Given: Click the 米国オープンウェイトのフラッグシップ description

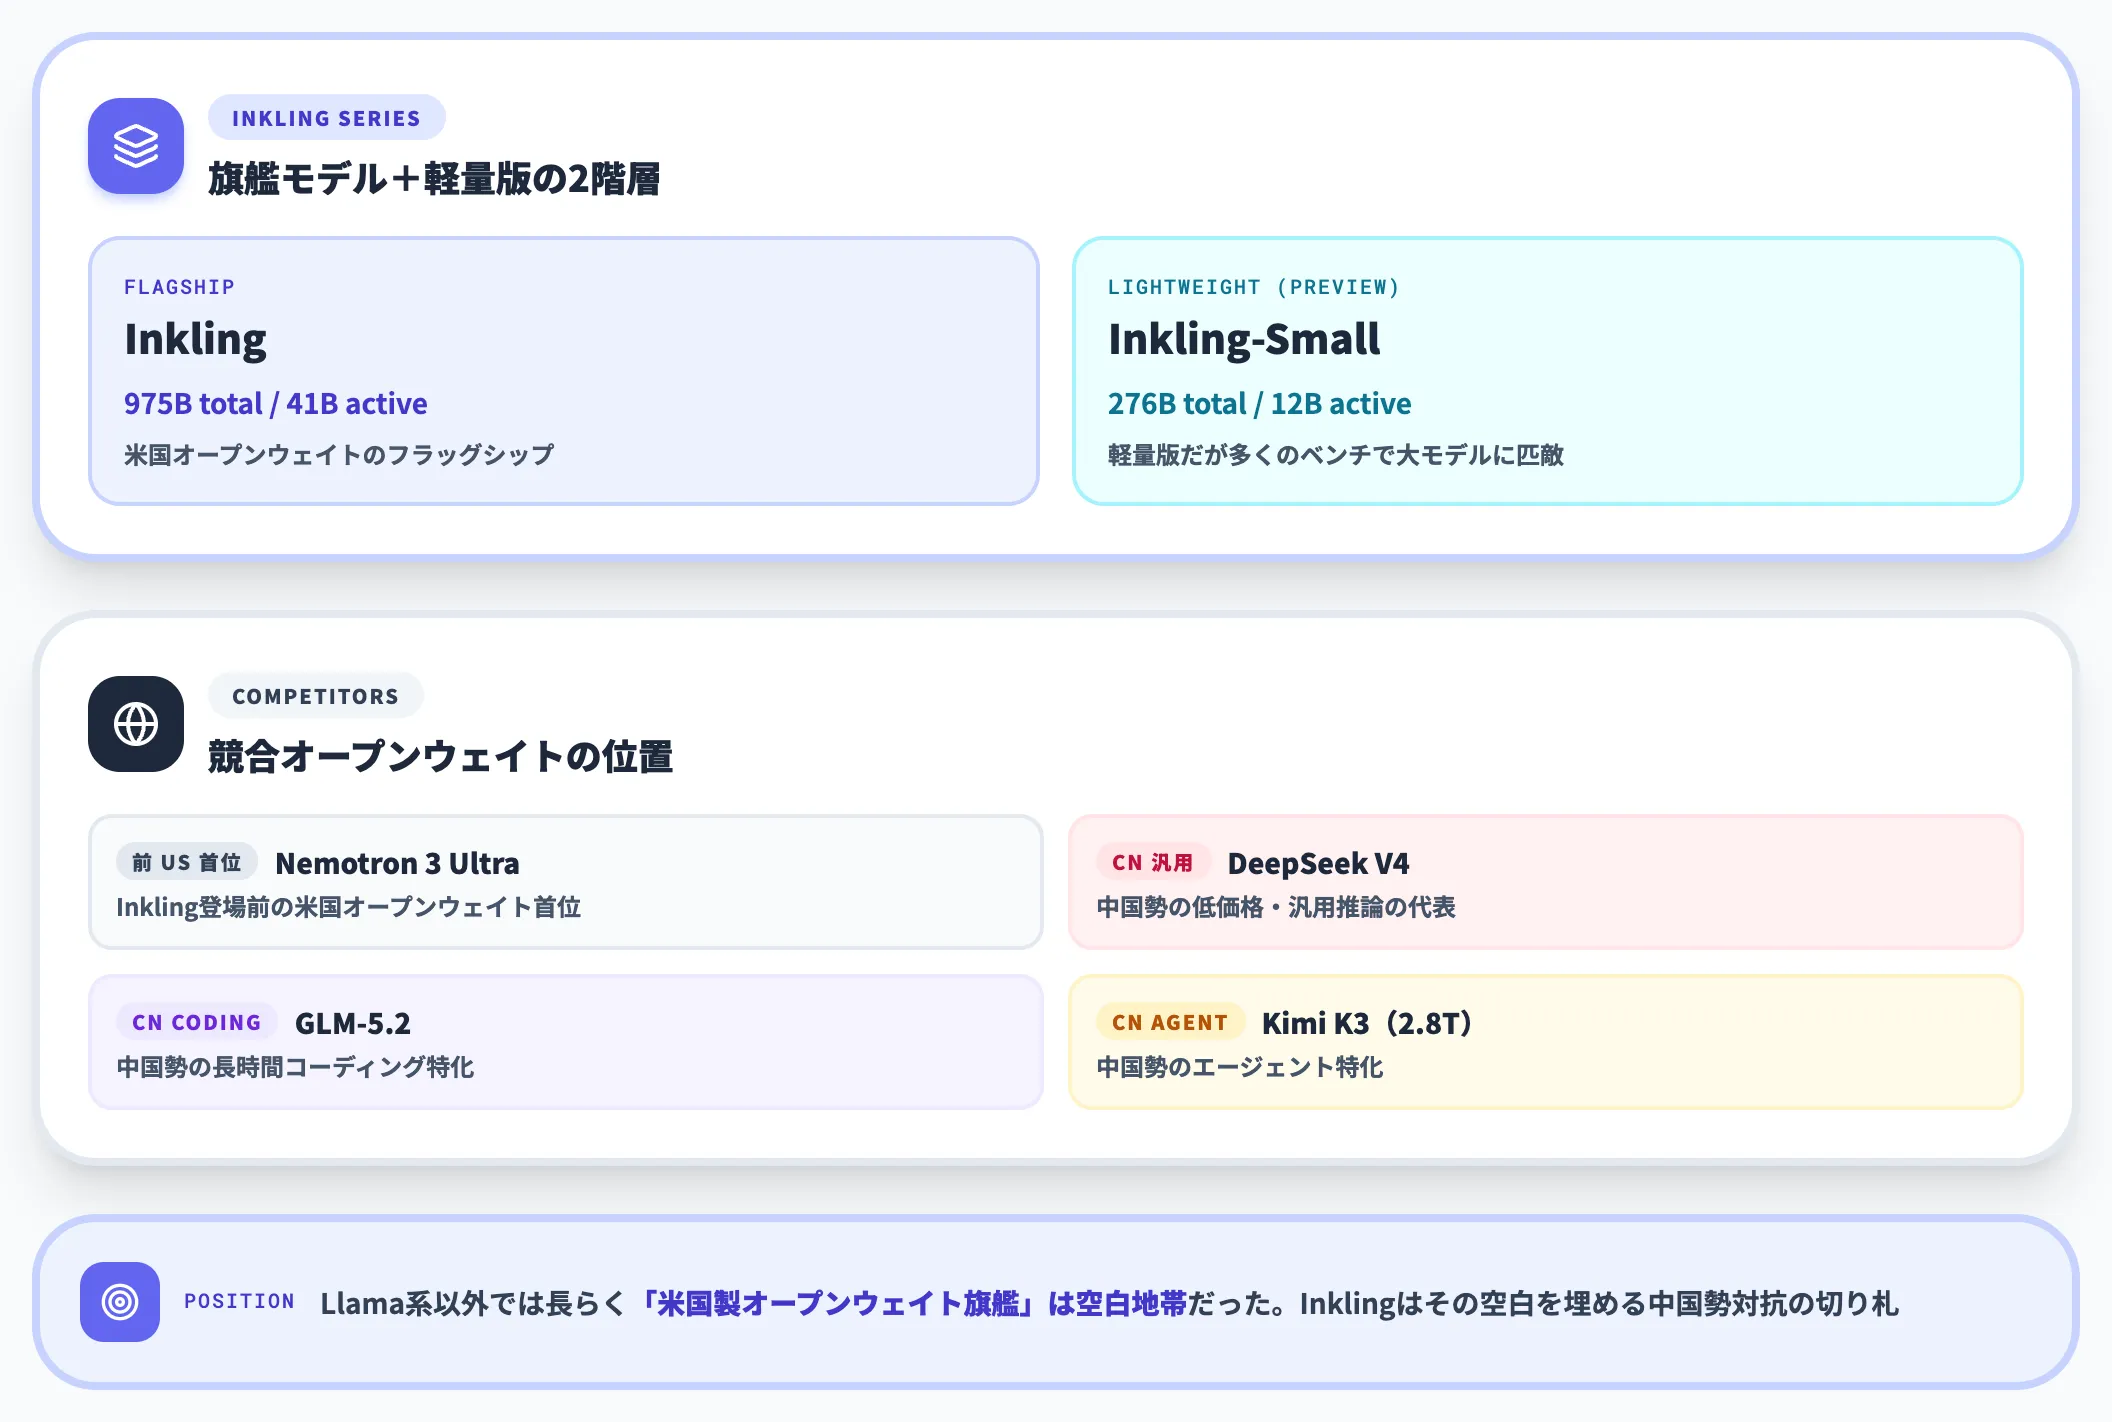Looking at the screenshot, I should point(339,455).
